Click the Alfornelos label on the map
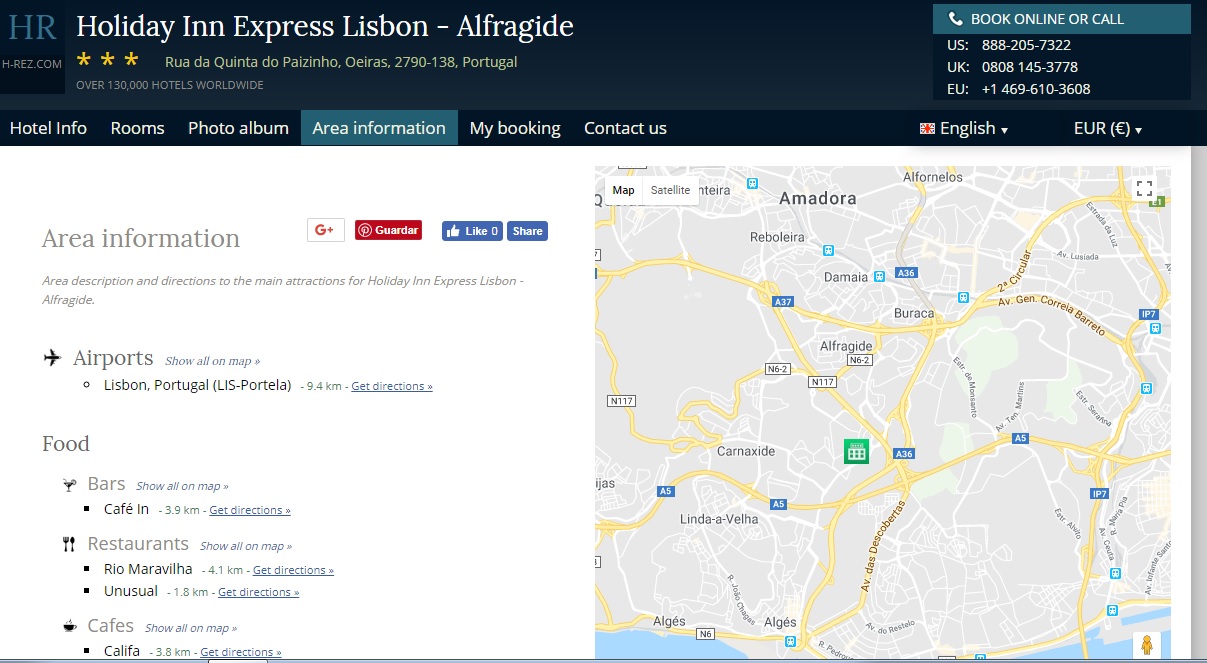Viewport: 1207px width, 663px height. 932,177
